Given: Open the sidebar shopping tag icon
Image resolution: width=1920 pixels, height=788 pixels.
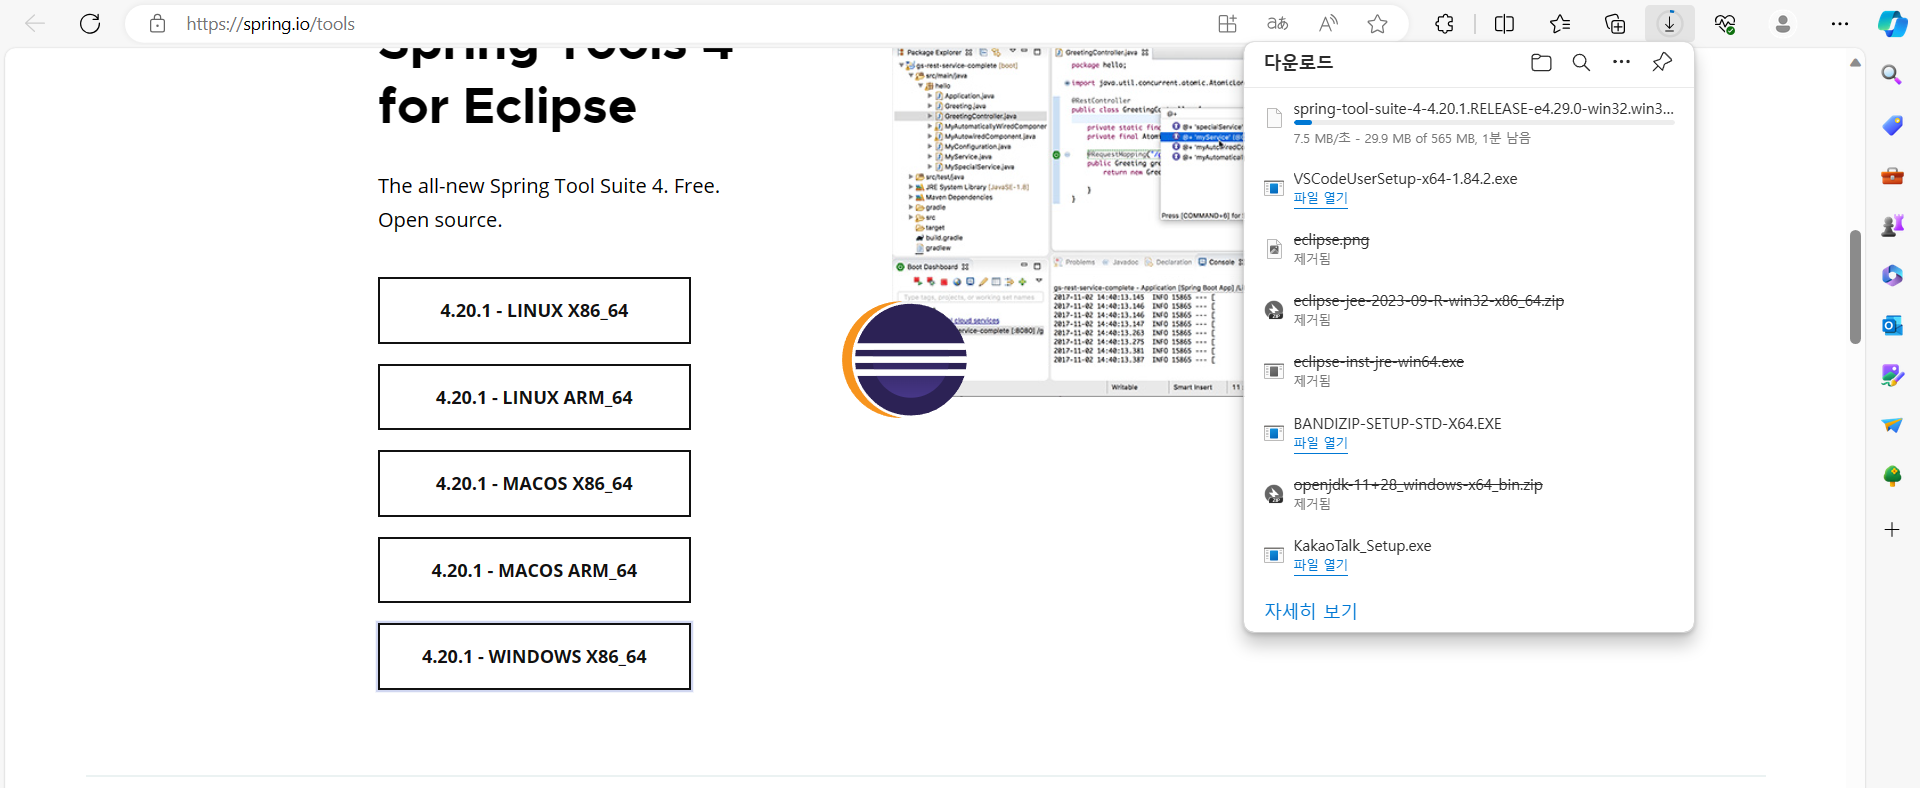Looking at the screenshot, I should click(1892, 125).
